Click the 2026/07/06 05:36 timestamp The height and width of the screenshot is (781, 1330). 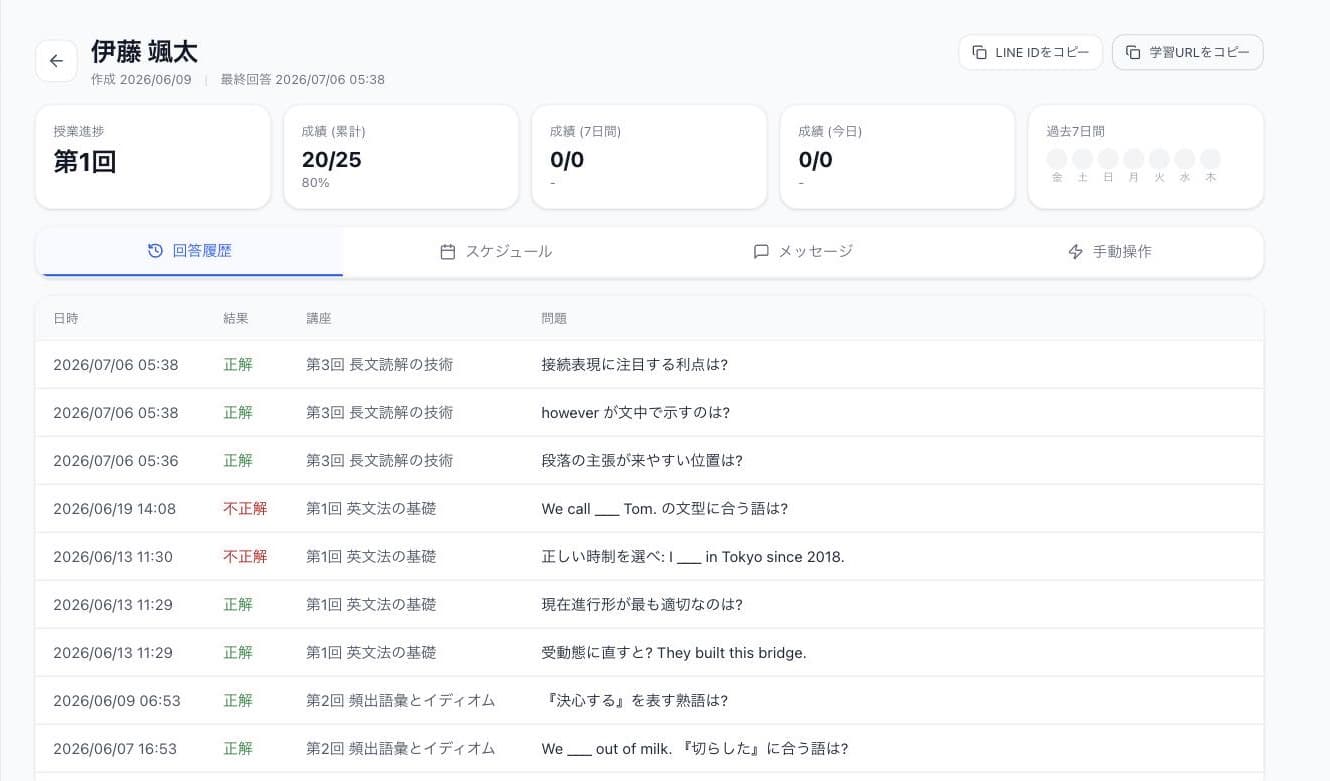click(116, 461)
